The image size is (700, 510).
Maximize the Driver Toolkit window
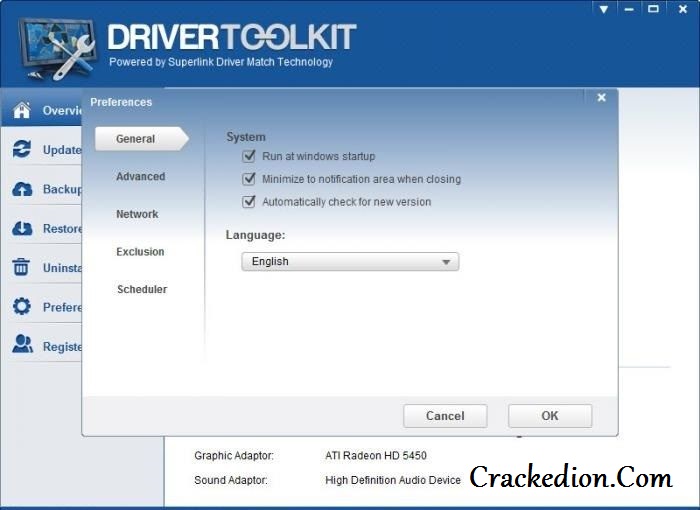[x=654, y=9]
